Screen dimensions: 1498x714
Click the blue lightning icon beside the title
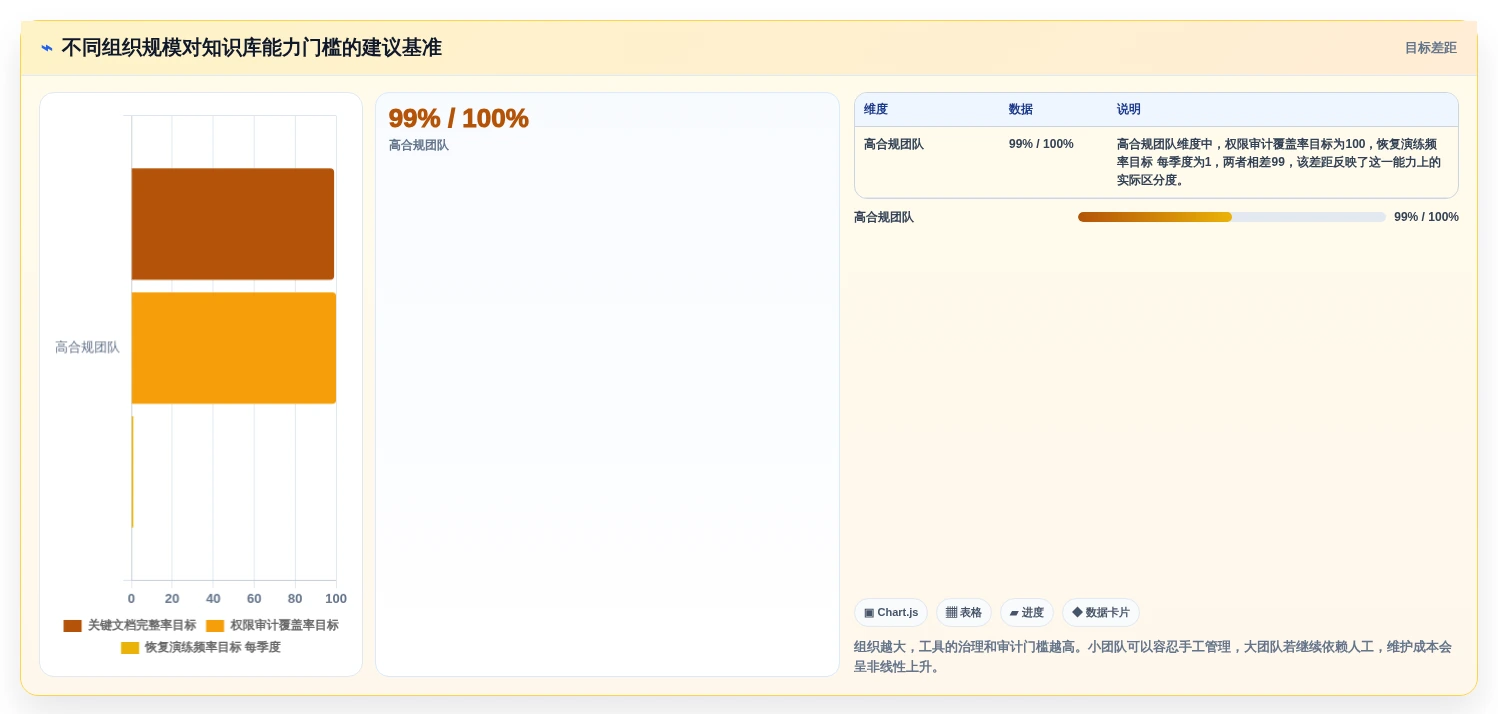click(x=47, y=48)
